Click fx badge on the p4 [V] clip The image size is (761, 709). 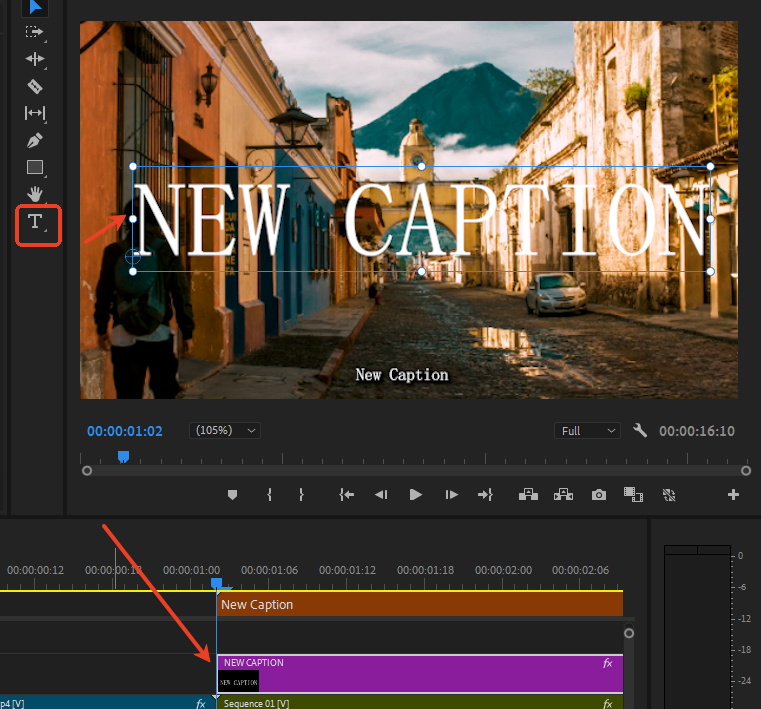click(x=200, y=703)
